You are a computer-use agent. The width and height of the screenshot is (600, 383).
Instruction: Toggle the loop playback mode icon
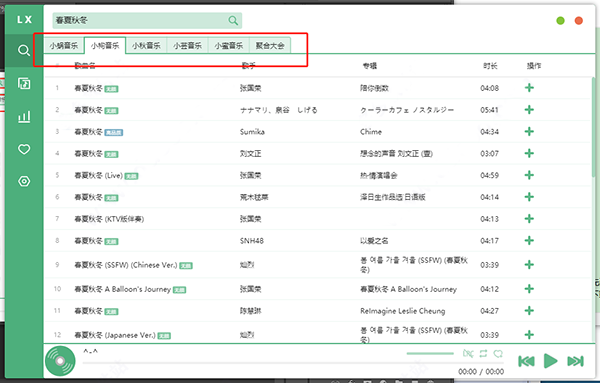click(x=483, y=354)
